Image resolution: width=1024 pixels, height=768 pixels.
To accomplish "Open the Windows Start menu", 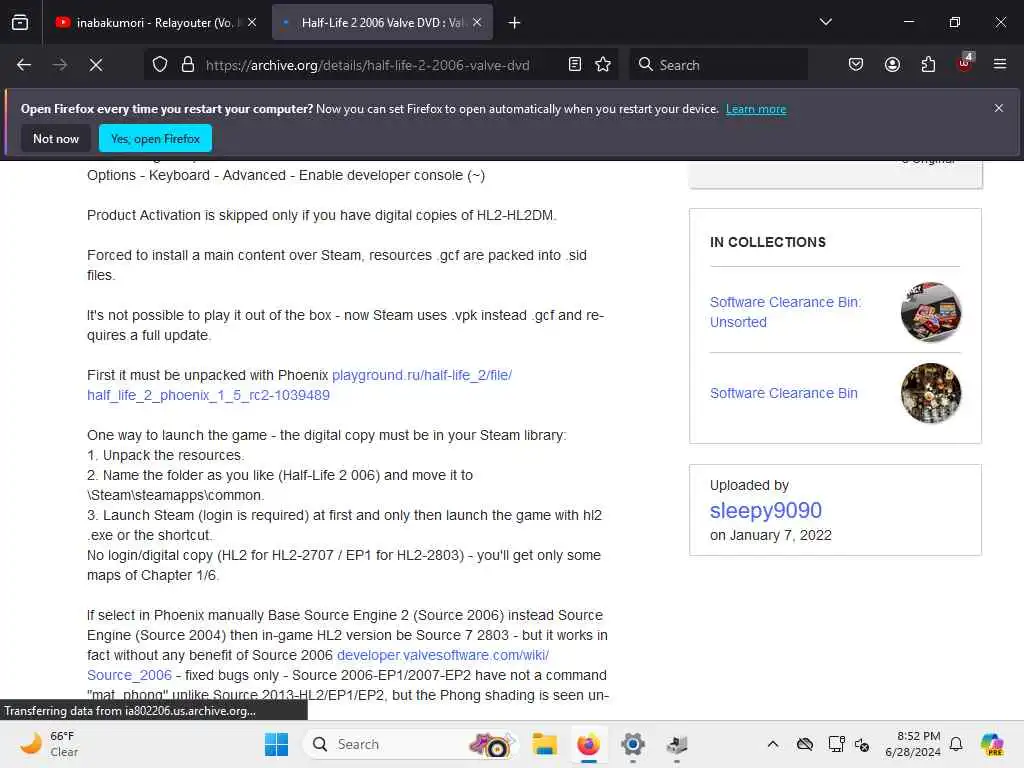I will pos(276,744).
